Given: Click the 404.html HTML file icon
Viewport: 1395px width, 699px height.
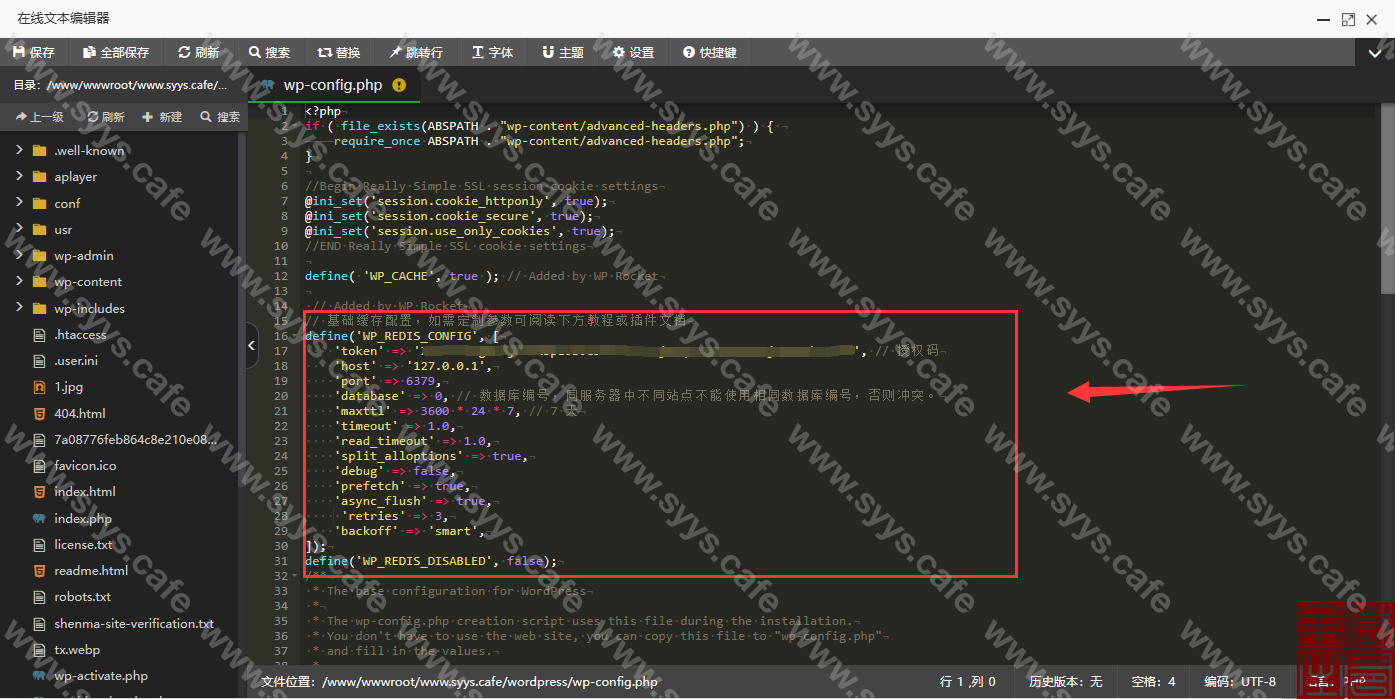Looking at the screenshot, I should tap(39, 413).
